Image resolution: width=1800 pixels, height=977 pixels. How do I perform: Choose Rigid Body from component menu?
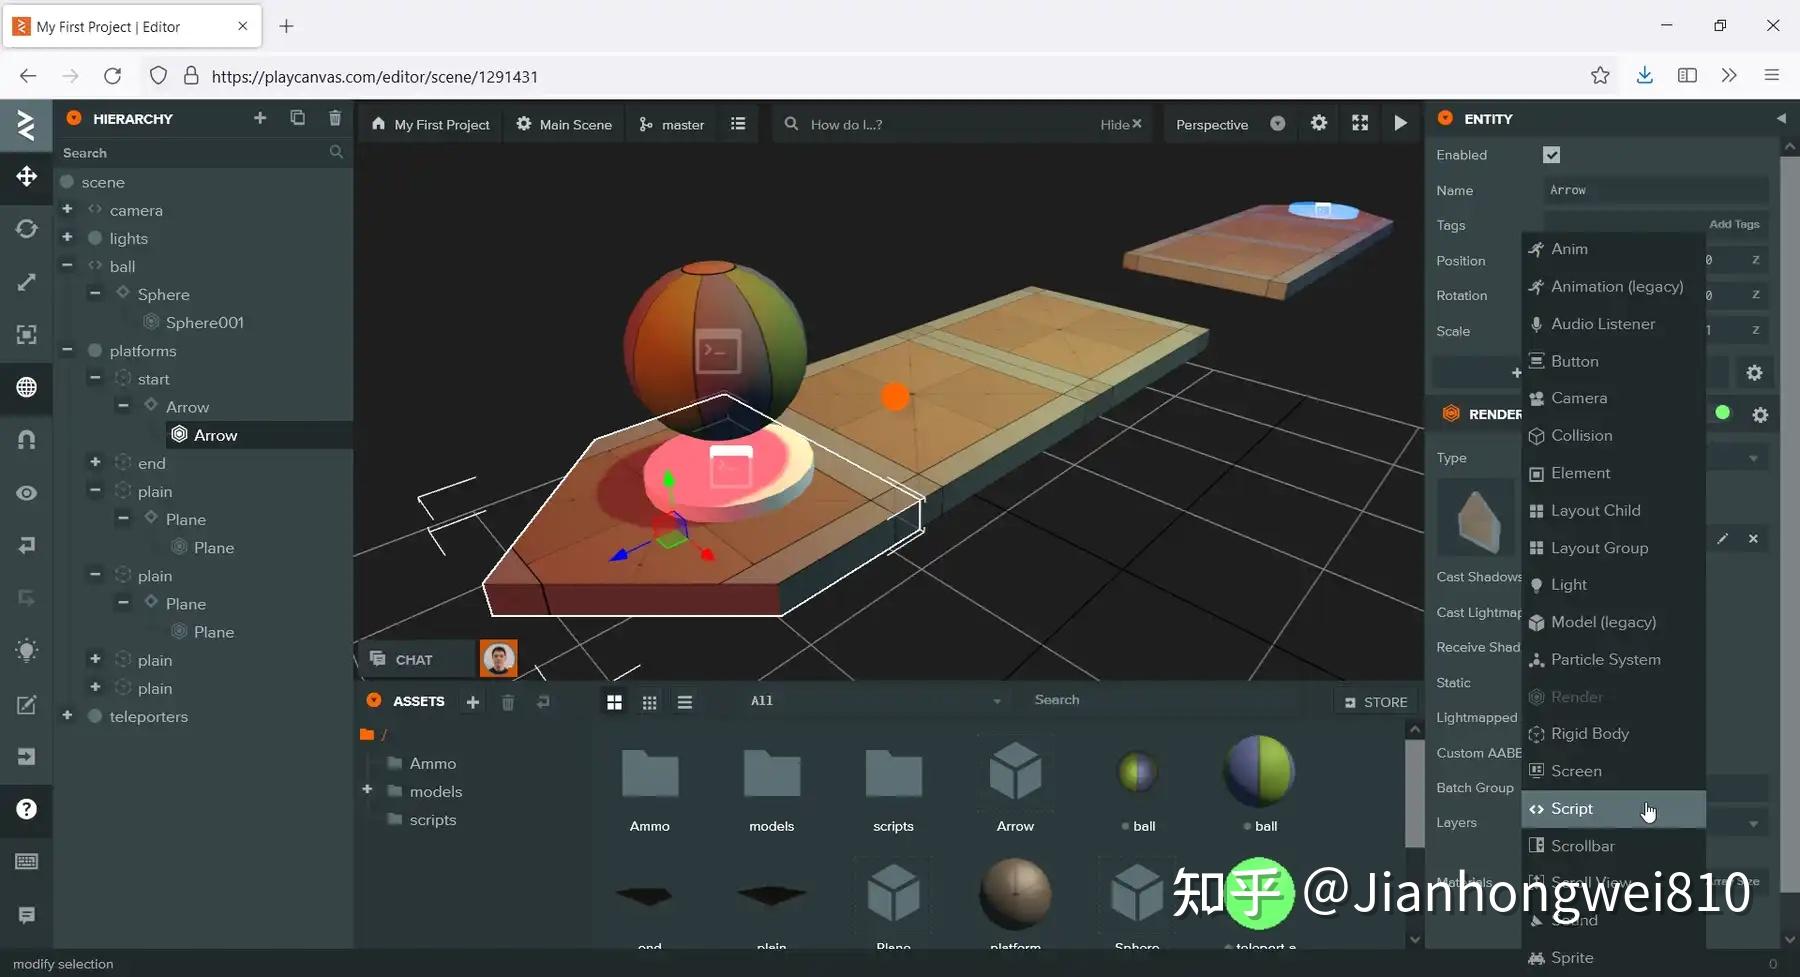pos(1613,734)
